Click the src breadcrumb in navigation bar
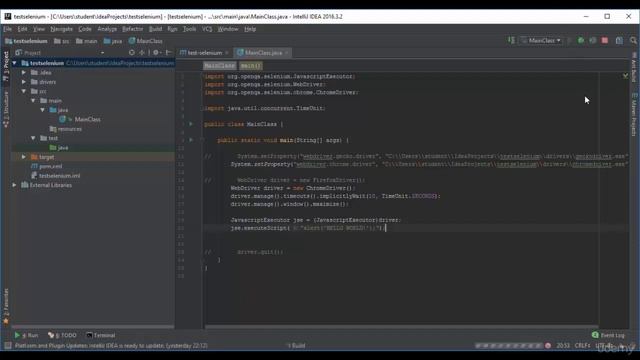 (x=62, y=41)
